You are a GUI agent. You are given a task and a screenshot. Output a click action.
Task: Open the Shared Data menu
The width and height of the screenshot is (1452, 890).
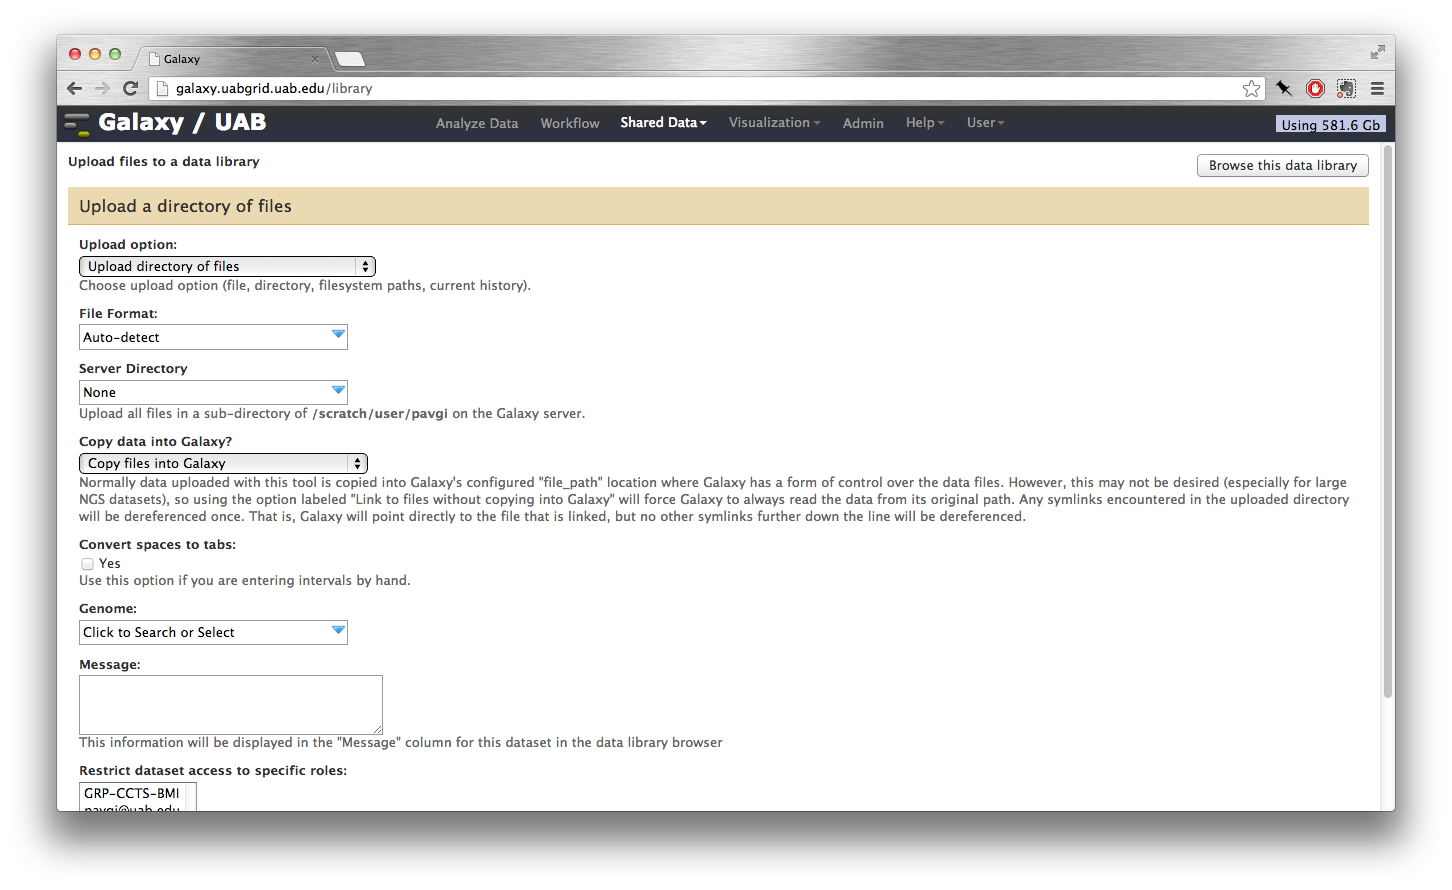[x=663, y=123]
